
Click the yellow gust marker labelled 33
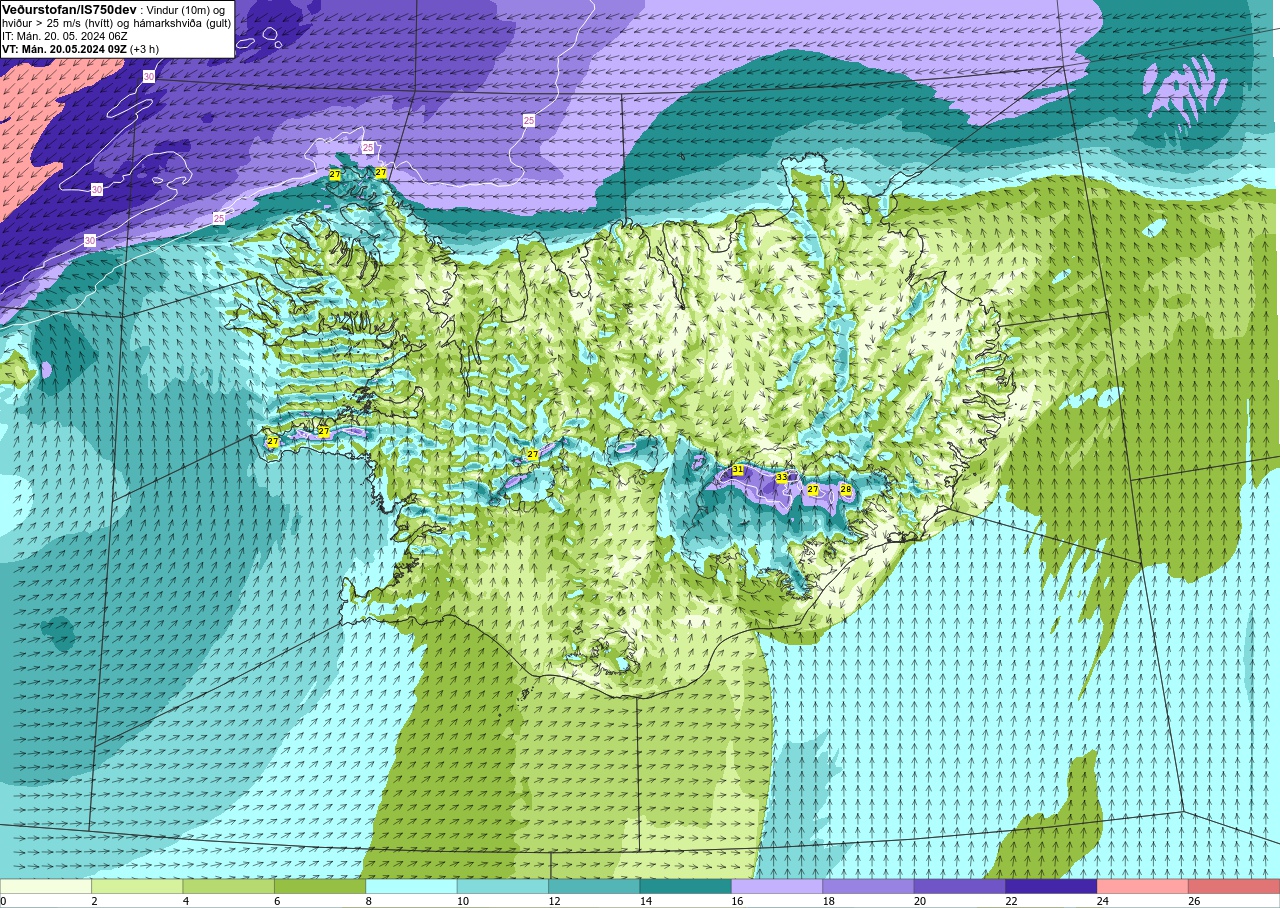click(x=782, y=478)
